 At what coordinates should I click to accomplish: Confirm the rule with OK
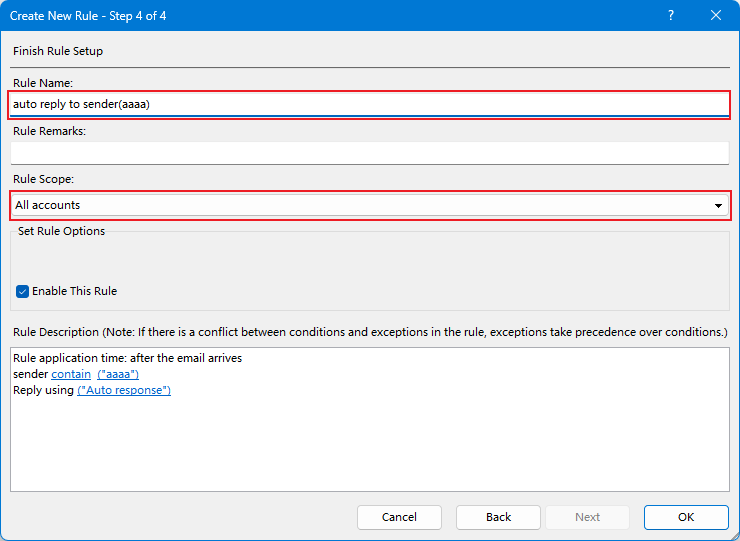tap(686, 517)
